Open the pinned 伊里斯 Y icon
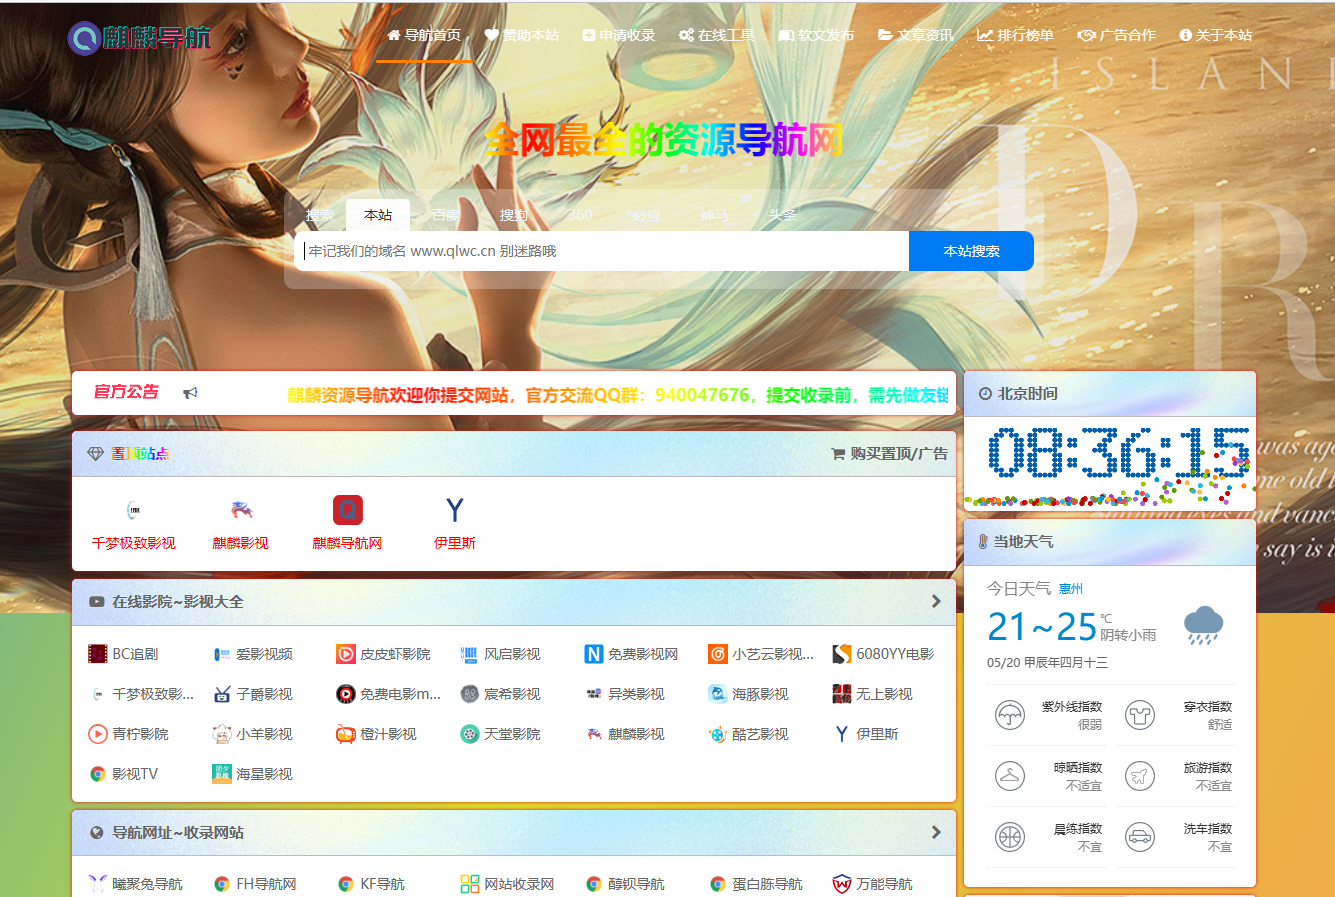 point(455,510)
